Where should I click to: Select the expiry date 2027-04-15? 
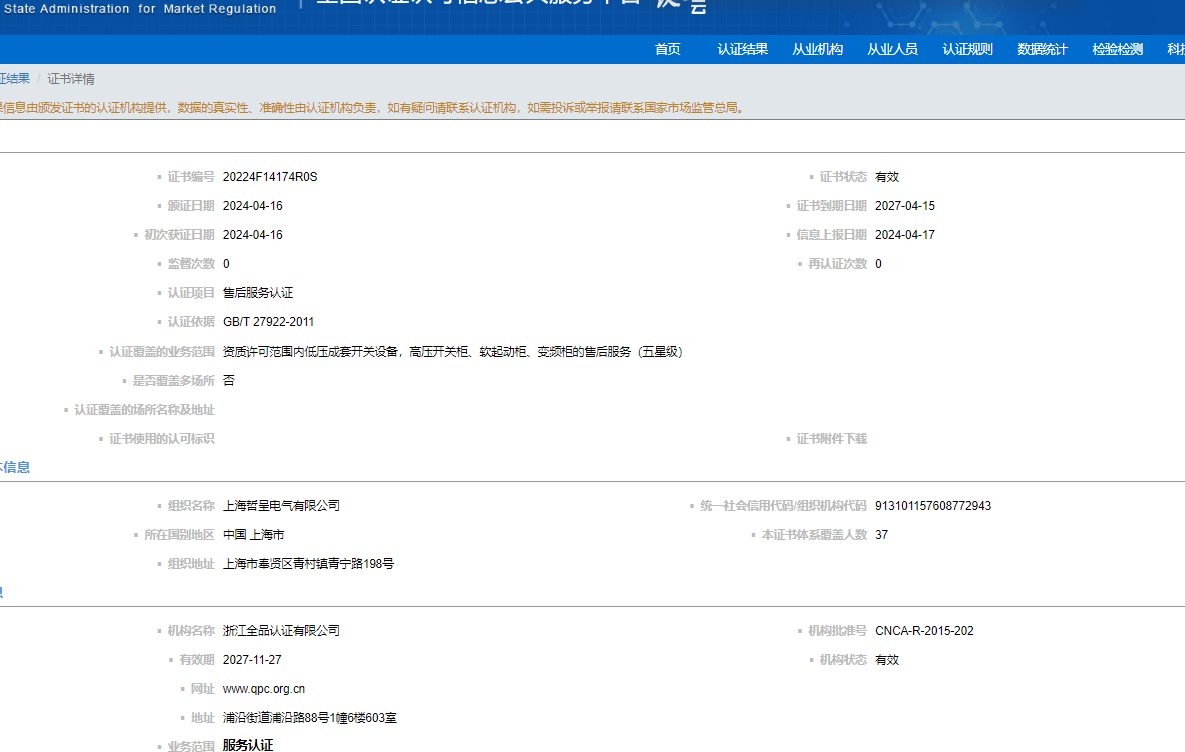pyautogui.click(x=905, y=206)
